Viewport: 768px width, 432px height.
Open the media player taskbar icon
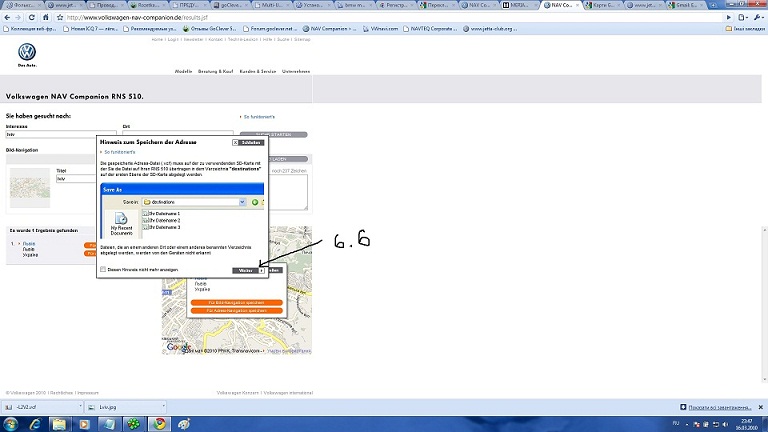tap(84, 424)
